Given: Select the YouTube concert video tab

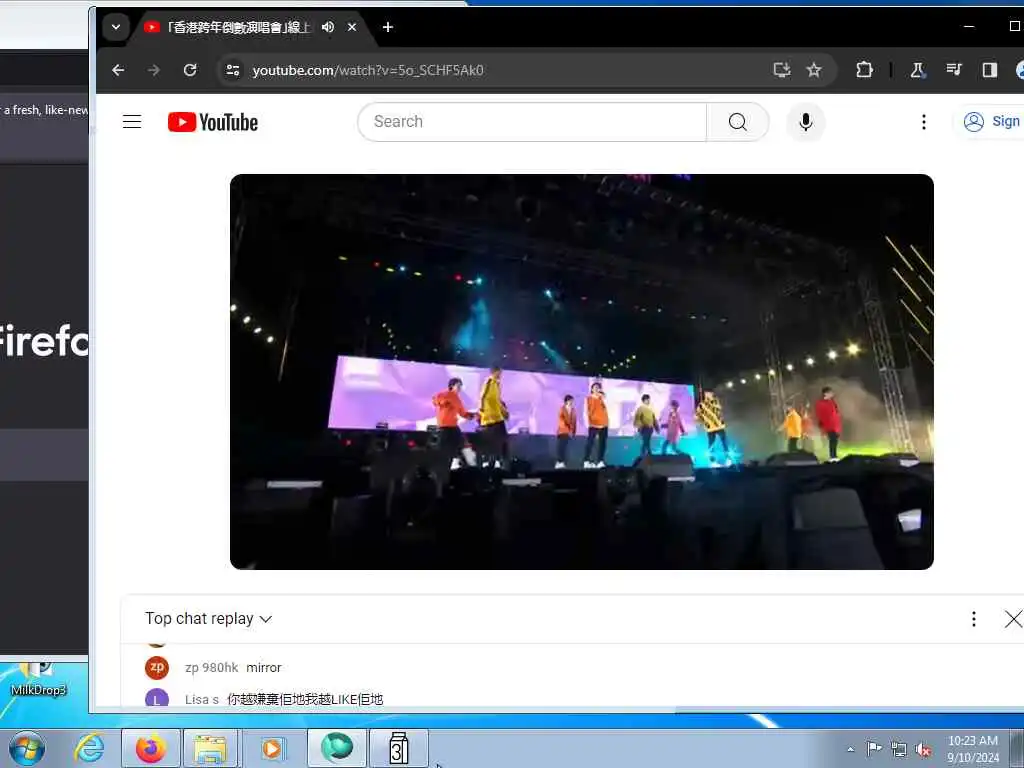Looking at the screenshot, I should (x=238, y=27).
